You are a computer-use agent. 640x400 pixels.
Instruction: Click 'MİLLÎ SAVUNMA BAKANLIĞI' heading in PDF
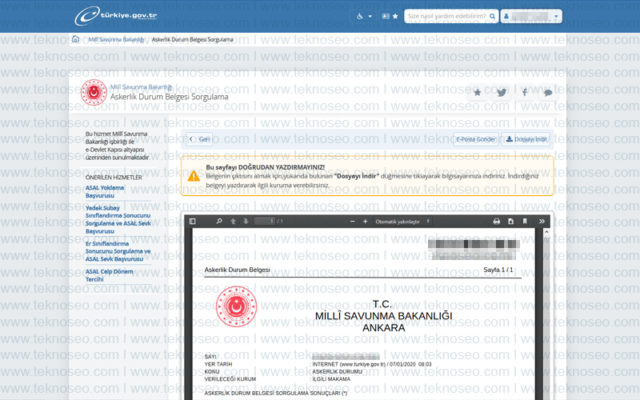(x=383, y=316)
